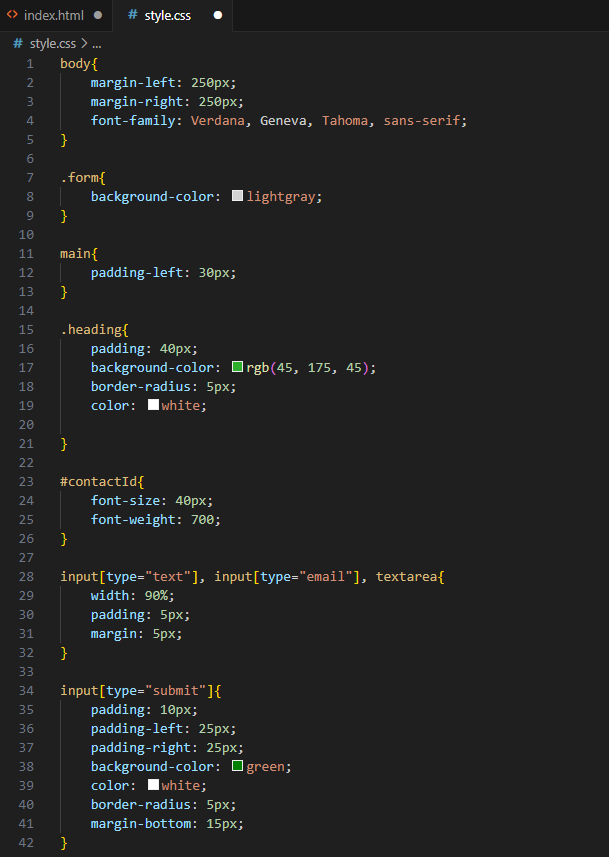The height and width of the screenshot is (857, 609).
Task: Click the main selector
Action: pos(75,254)
